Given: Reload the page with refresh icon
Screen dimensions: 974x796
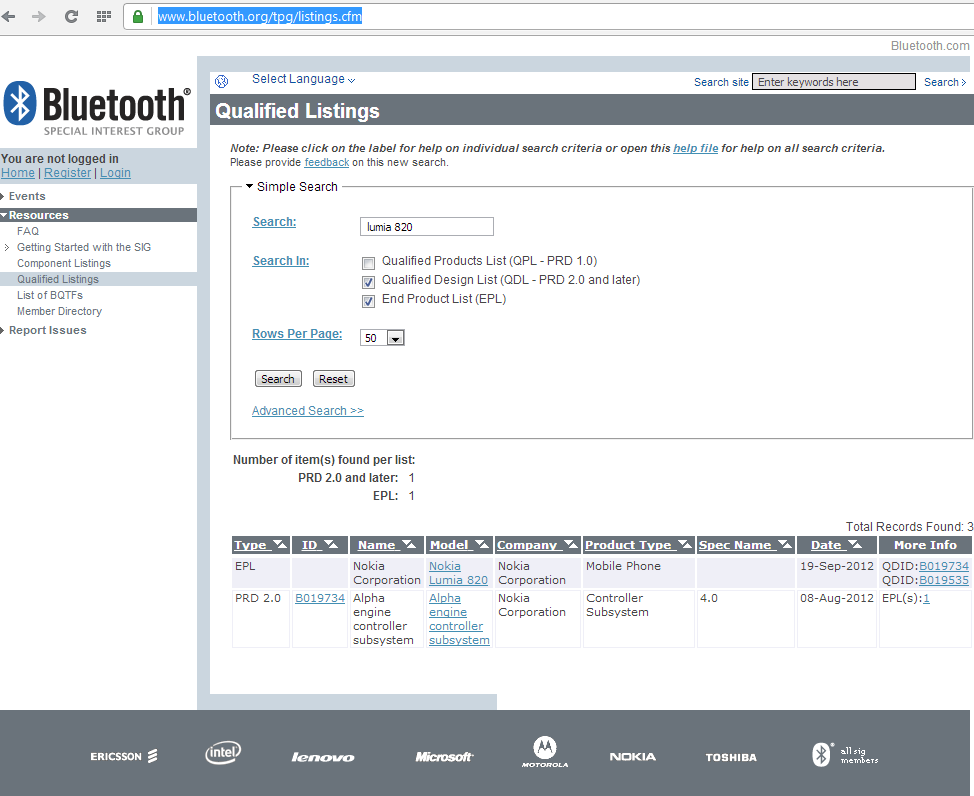Looking at the screenshot, I should [x=71, y=16].
